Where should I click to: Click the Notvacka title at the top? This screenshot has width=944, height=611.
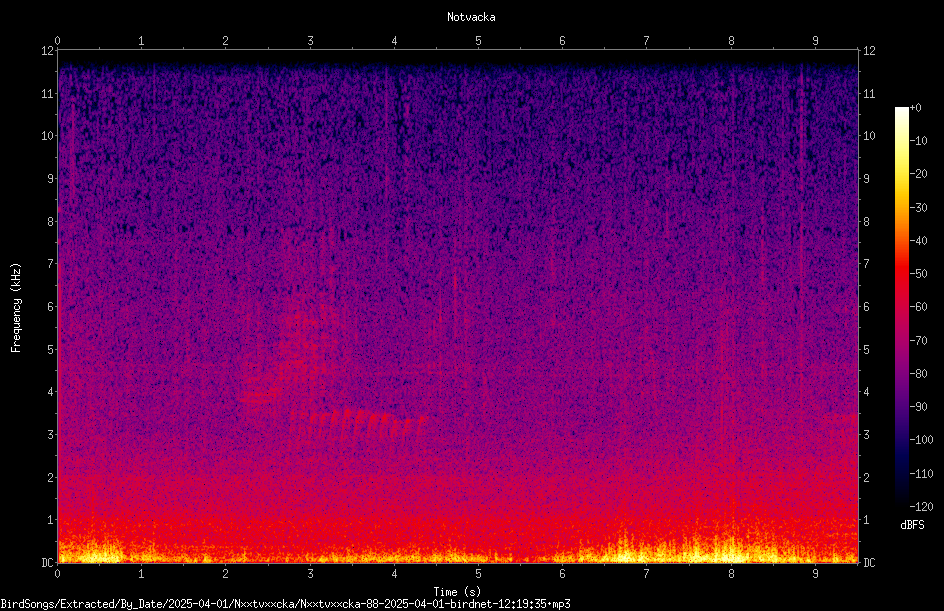pos(471,17)
